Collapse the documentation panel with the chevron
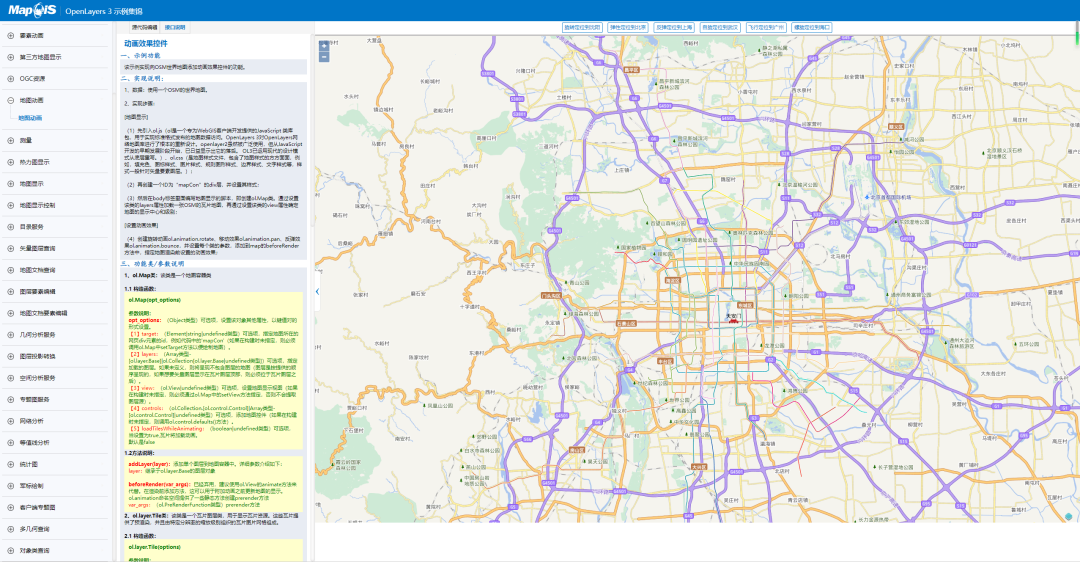 [317, 291]
